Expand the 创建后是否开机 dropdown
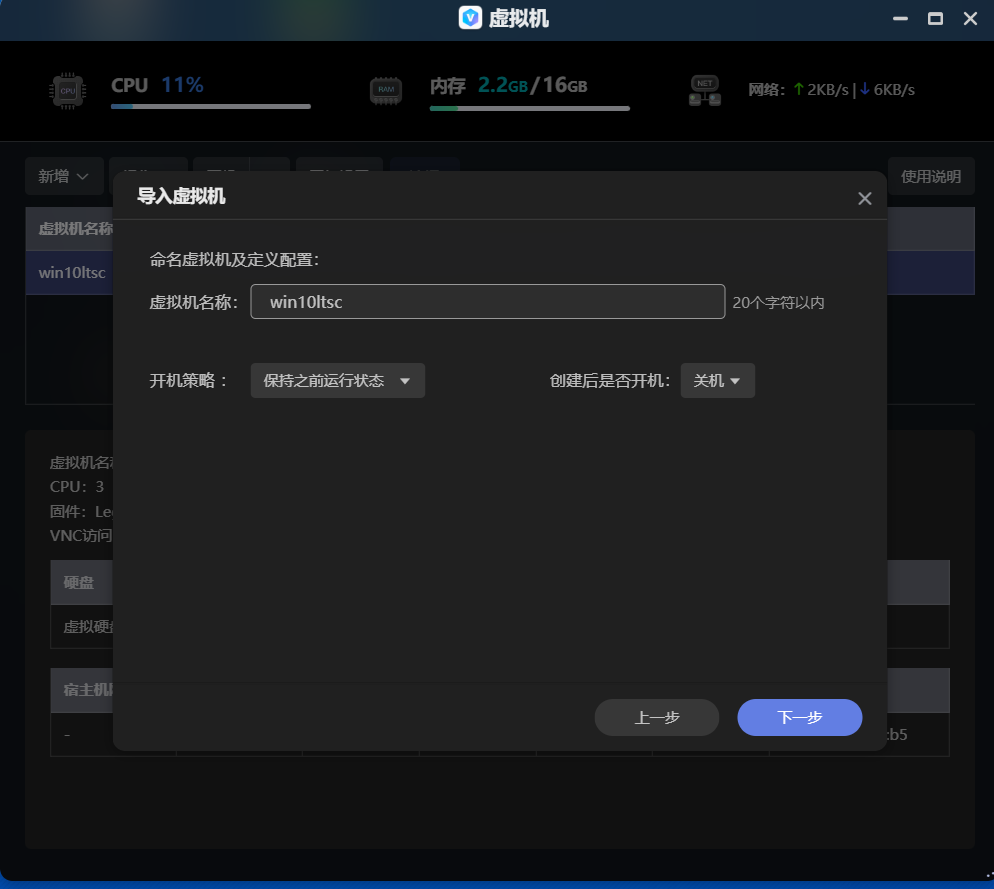Viewport: 994px width, 889px height. [x=717, y=381]
